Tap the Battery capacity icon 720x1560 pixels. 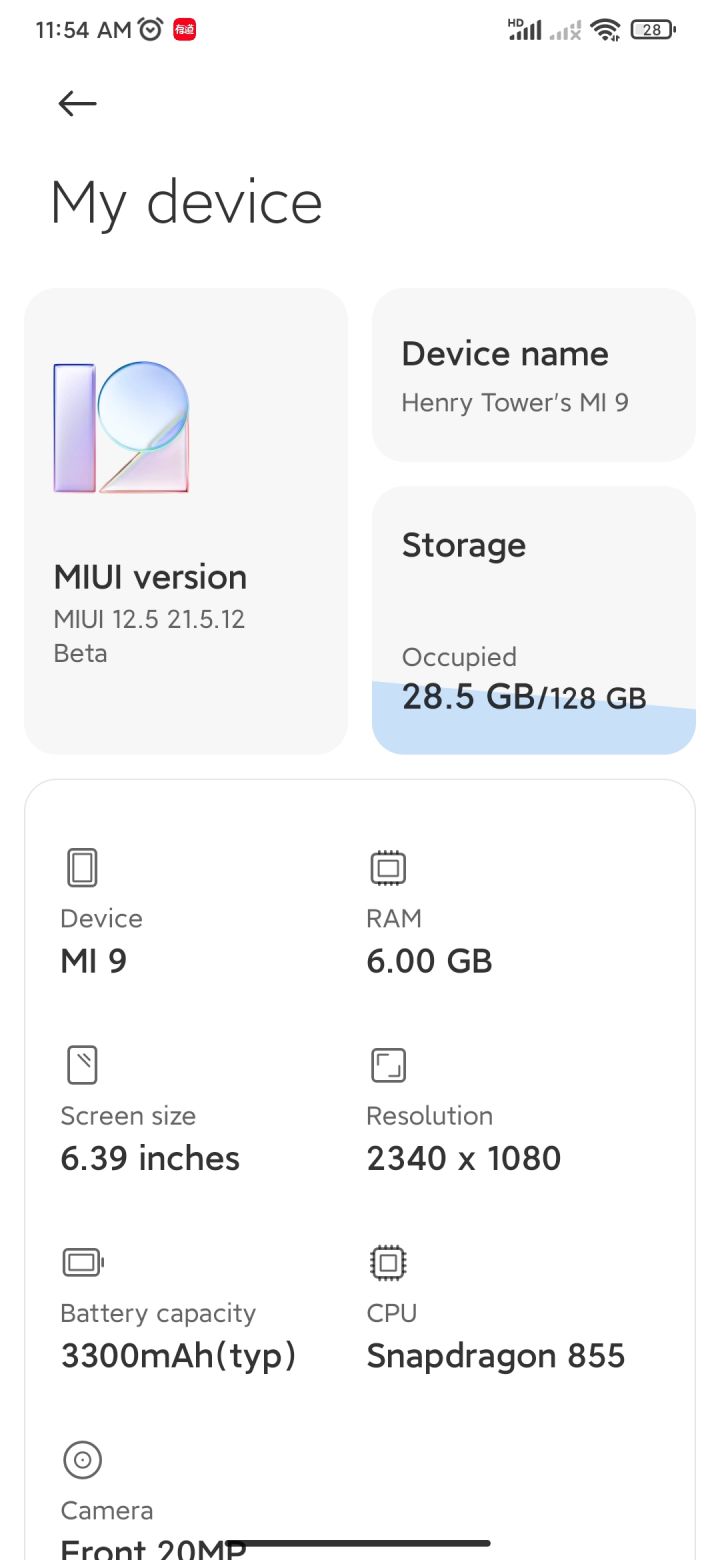[x=83, y=1262]
